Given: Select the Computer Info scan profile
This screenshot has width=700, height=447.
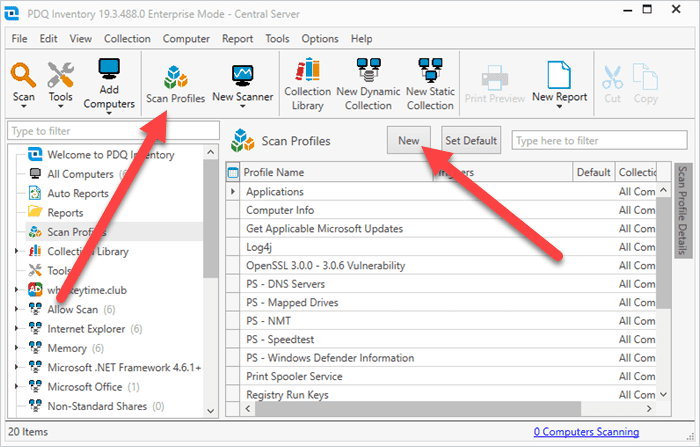Looking at the screenshot, I should (x=441, y=210).
